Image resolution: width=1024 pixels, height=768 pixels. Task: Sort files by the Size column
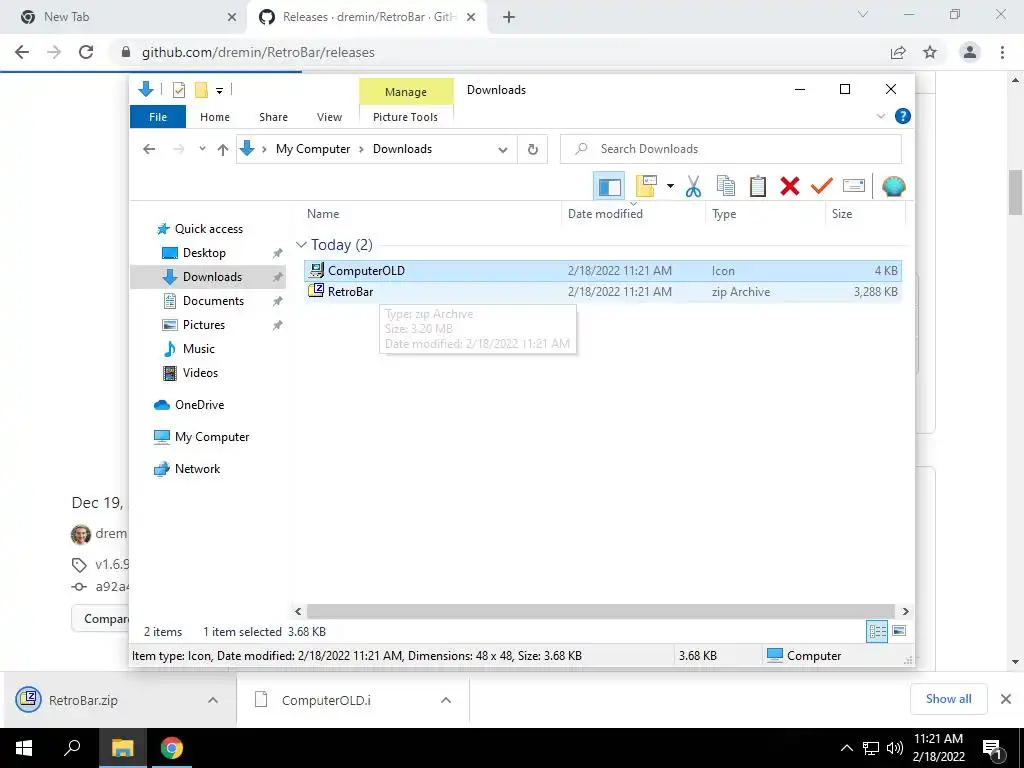[x=865, y=214]
